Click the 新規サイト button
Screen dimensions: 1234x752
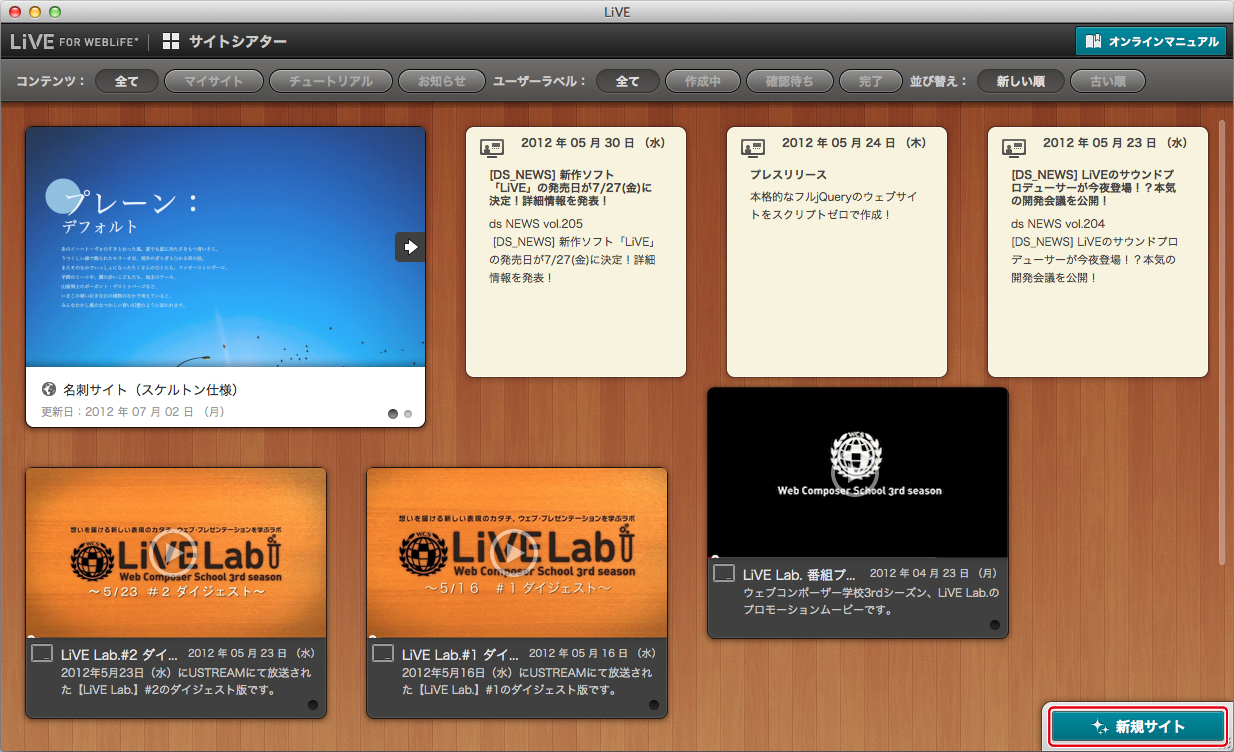[1138, 727]
